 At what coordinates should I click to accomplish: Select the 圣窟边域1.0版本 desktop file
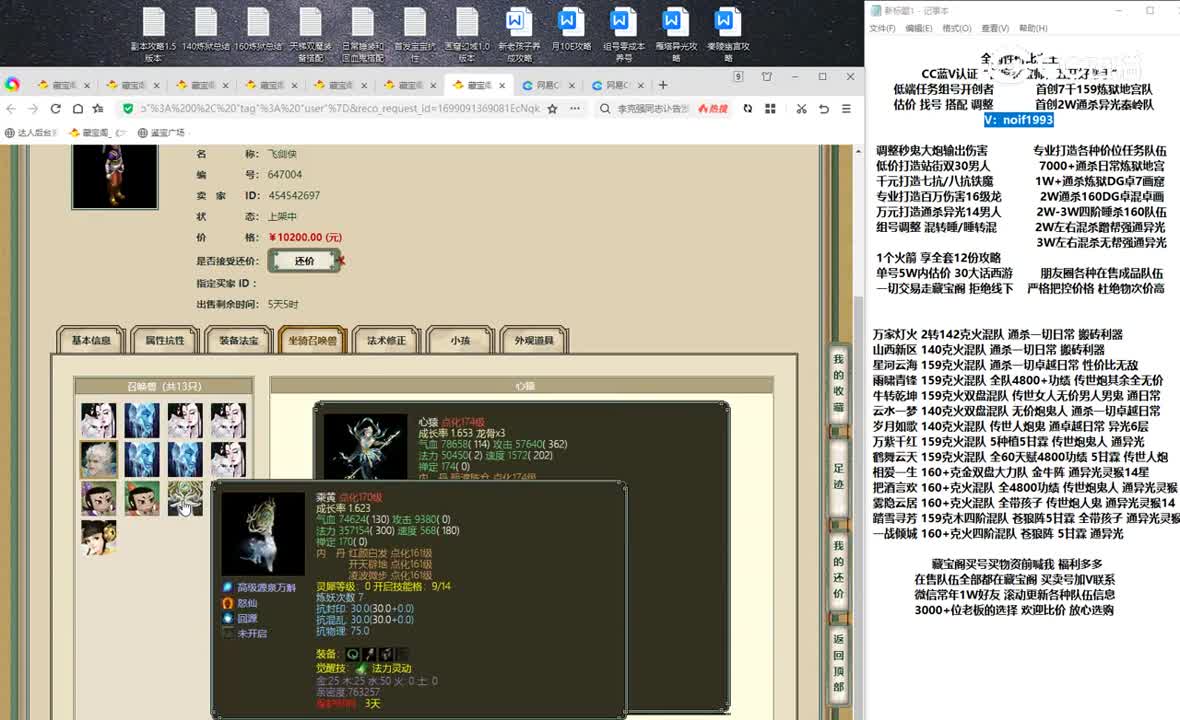point(467,35)
